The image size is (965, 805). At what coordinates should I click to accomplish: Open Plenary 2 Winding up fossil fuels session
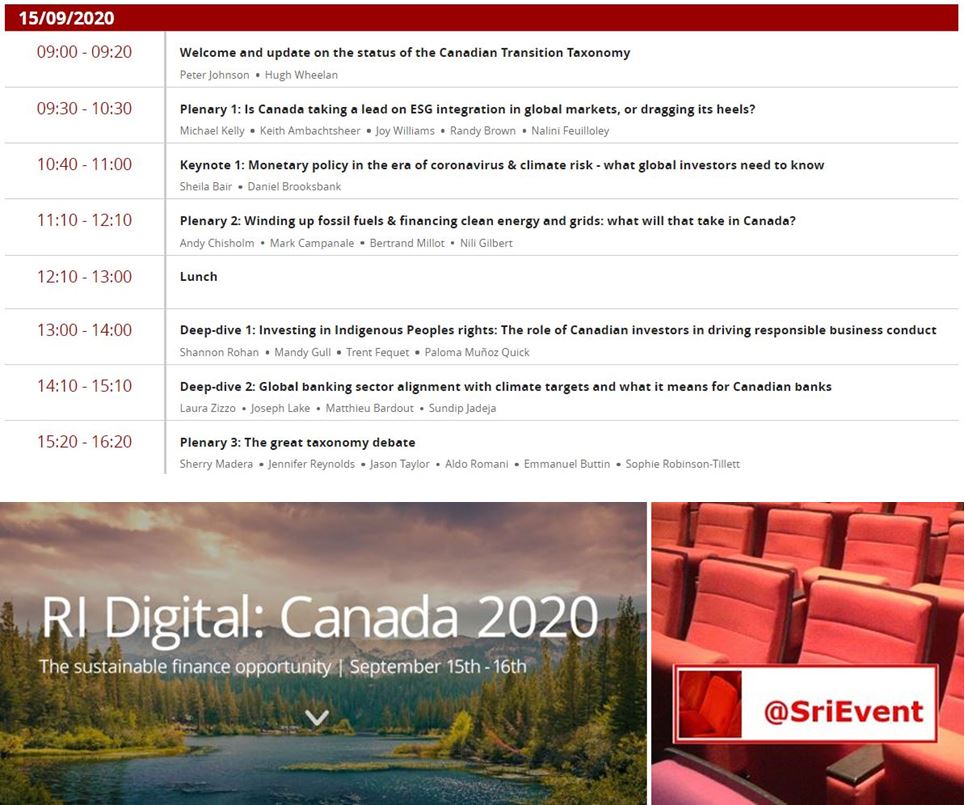487,221
